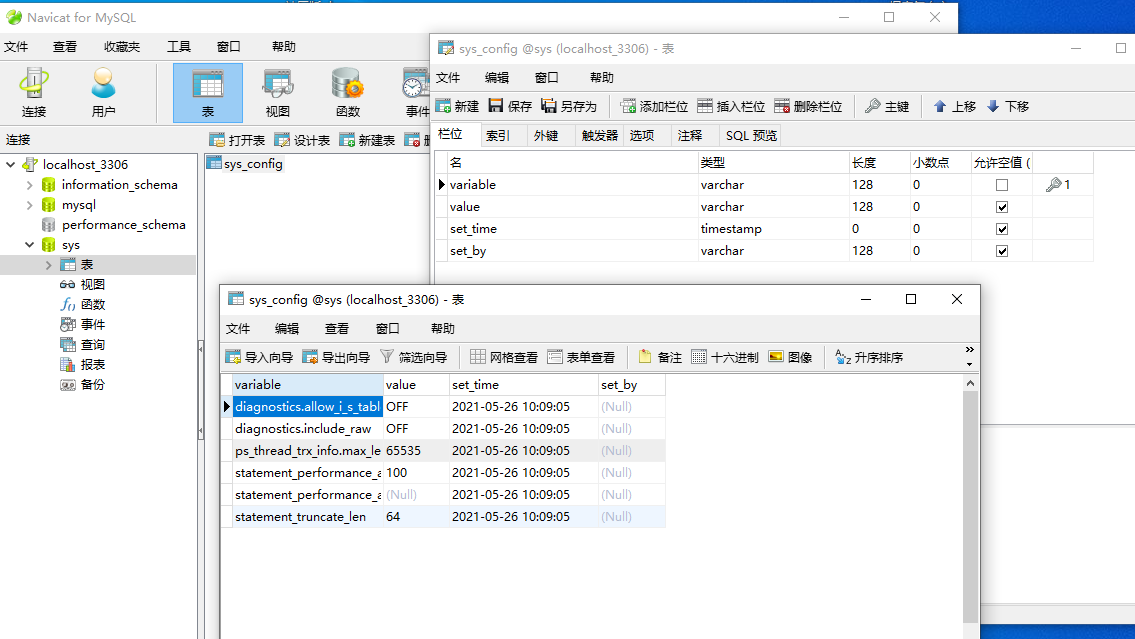Expand the information_schema database node

[30, 185]
